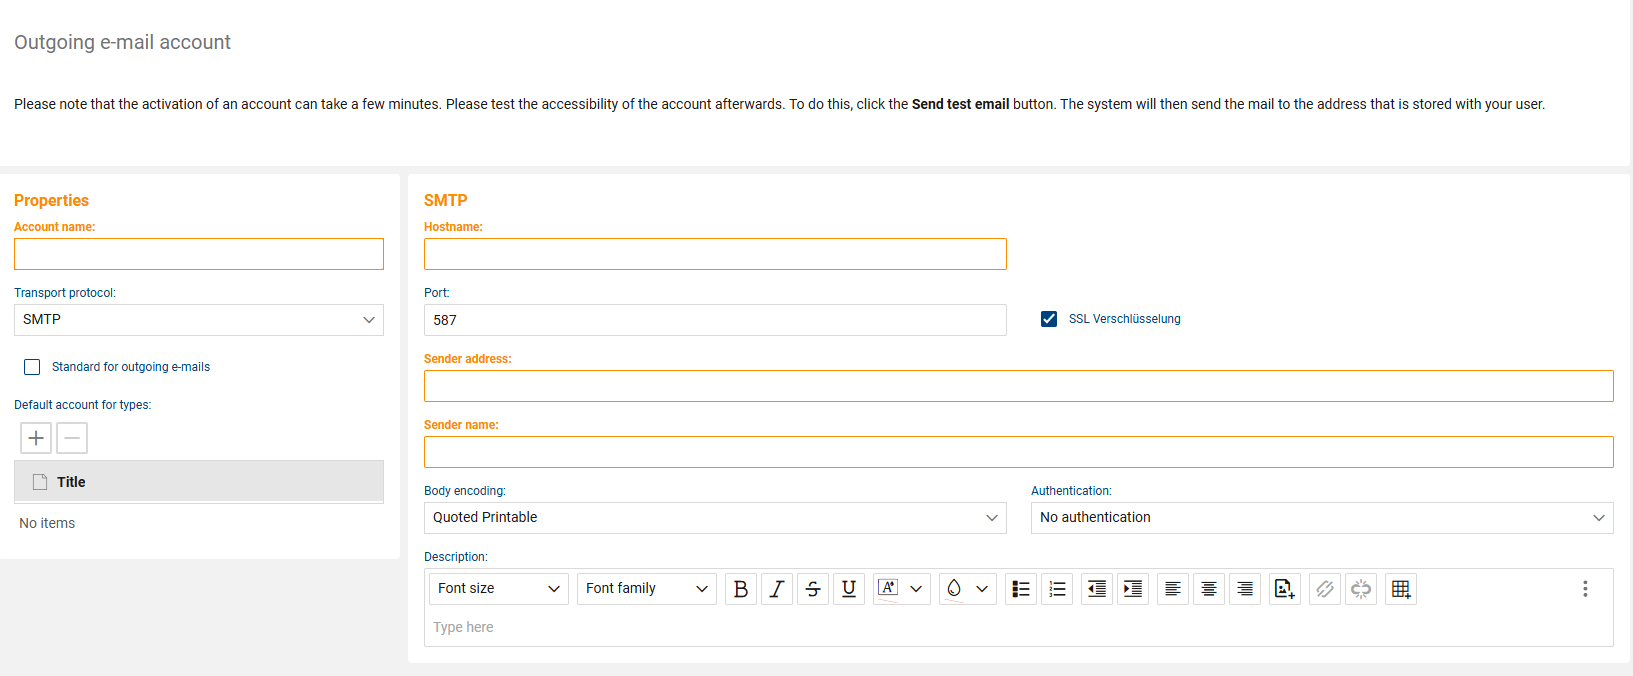The image size is (1633, 676).
Task: Toggle SSL Verschlüsselung checkbox
Action: [1049, 319]
